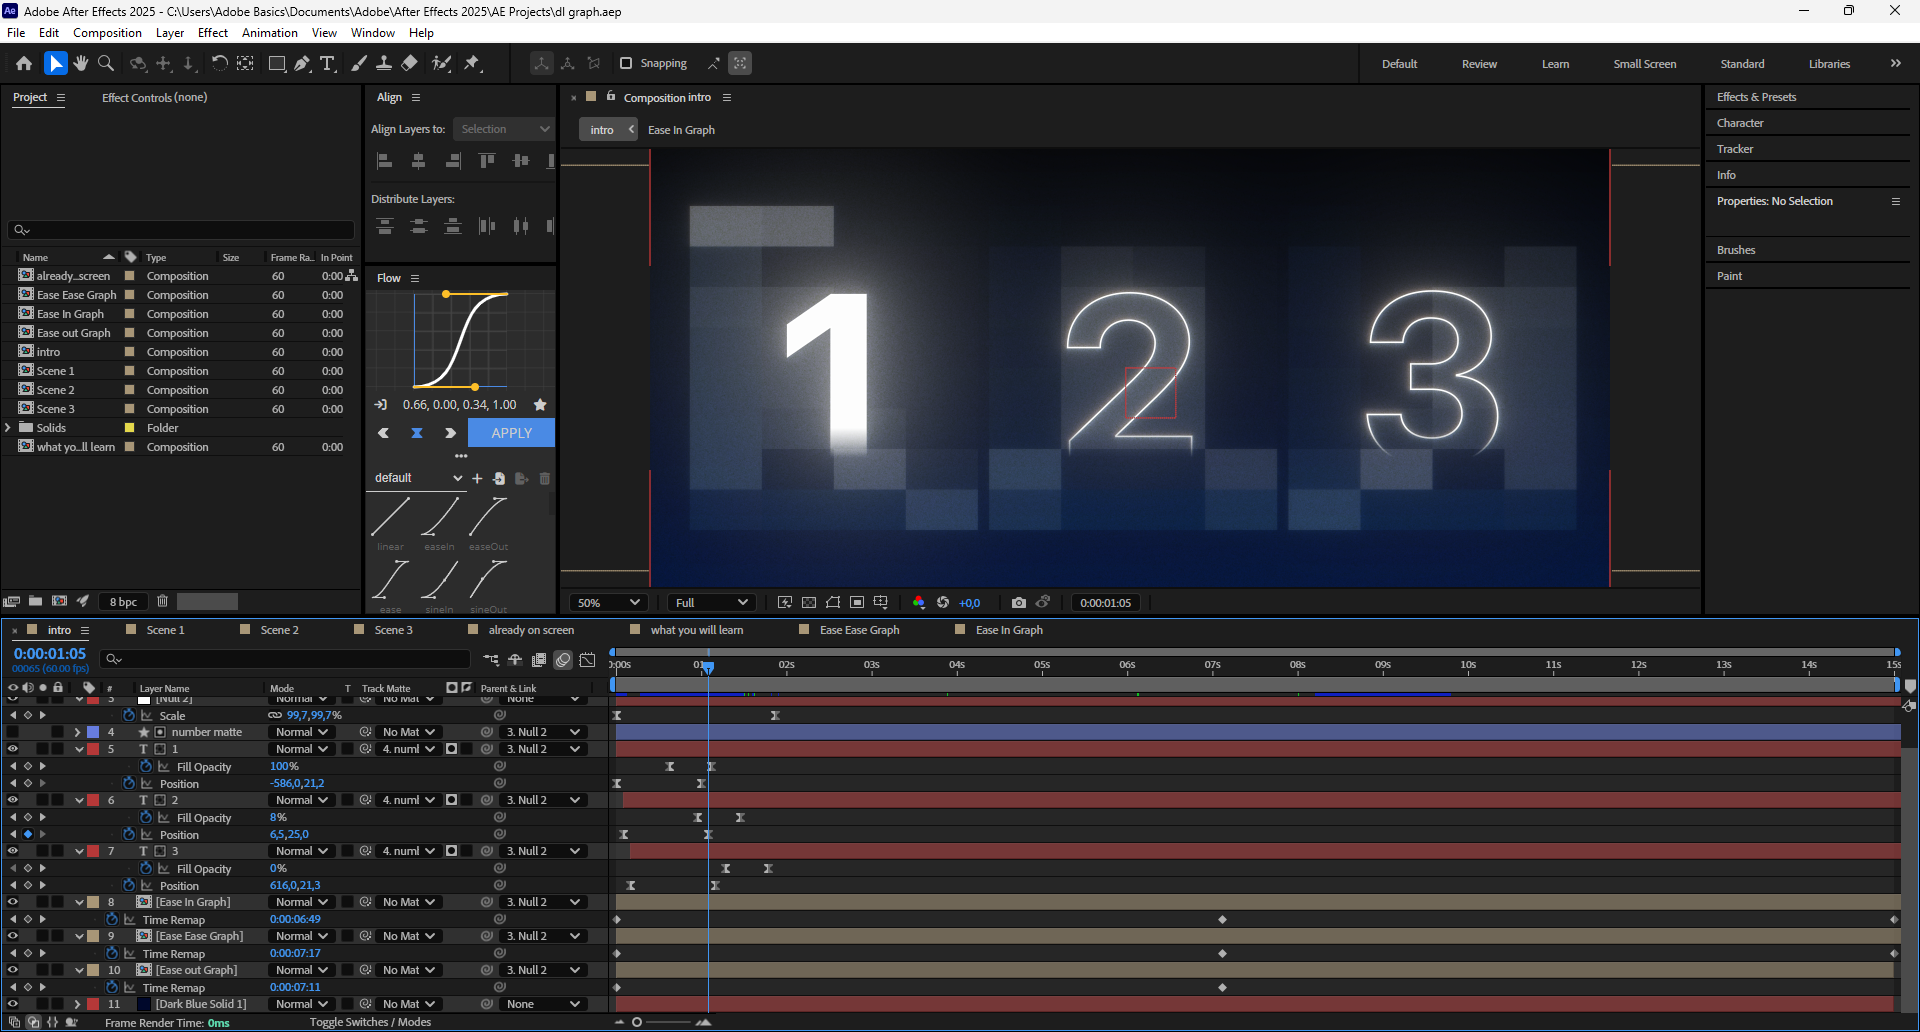The height and width of the screenshot is (1032, 1920).
Task: Save Flow curve as favorite star
Action: tap(540, 405)
